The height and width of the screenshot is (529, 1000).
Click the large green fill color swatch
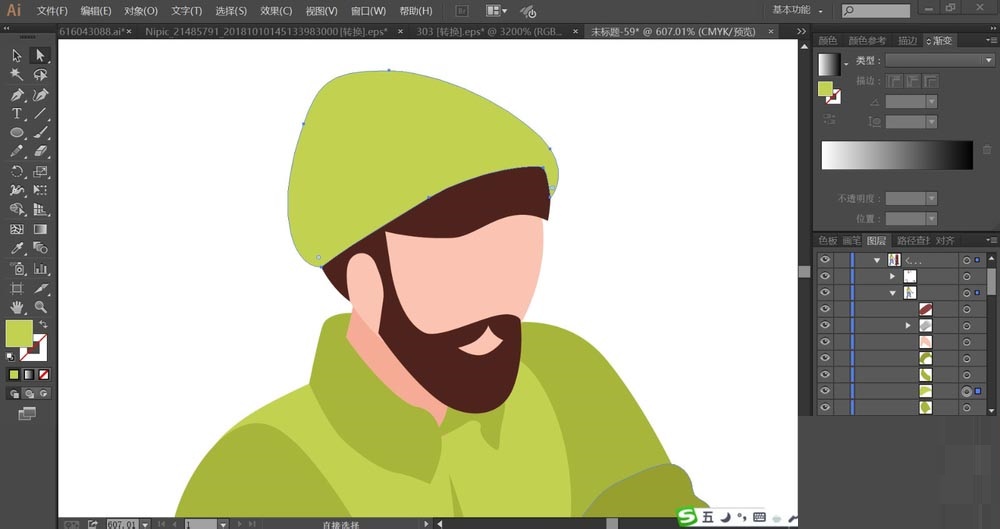(19, 333)
